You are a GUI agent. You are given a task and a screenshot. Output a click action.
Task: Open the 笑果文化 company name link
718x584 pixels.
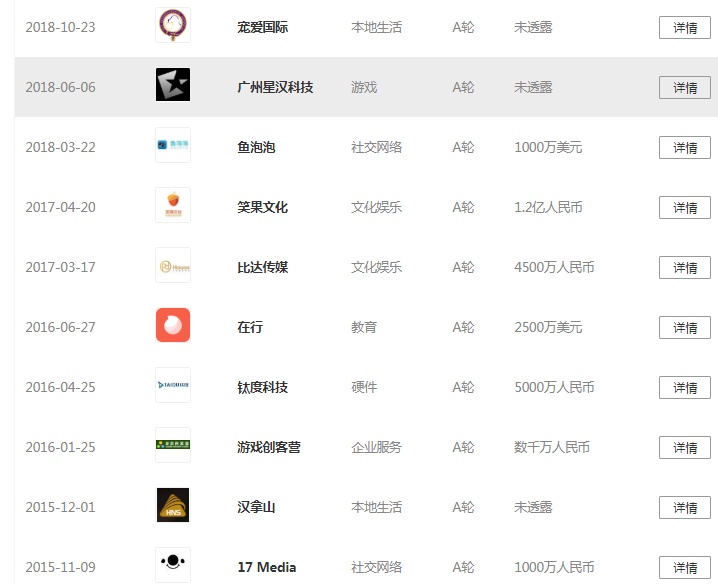[262, 207]
